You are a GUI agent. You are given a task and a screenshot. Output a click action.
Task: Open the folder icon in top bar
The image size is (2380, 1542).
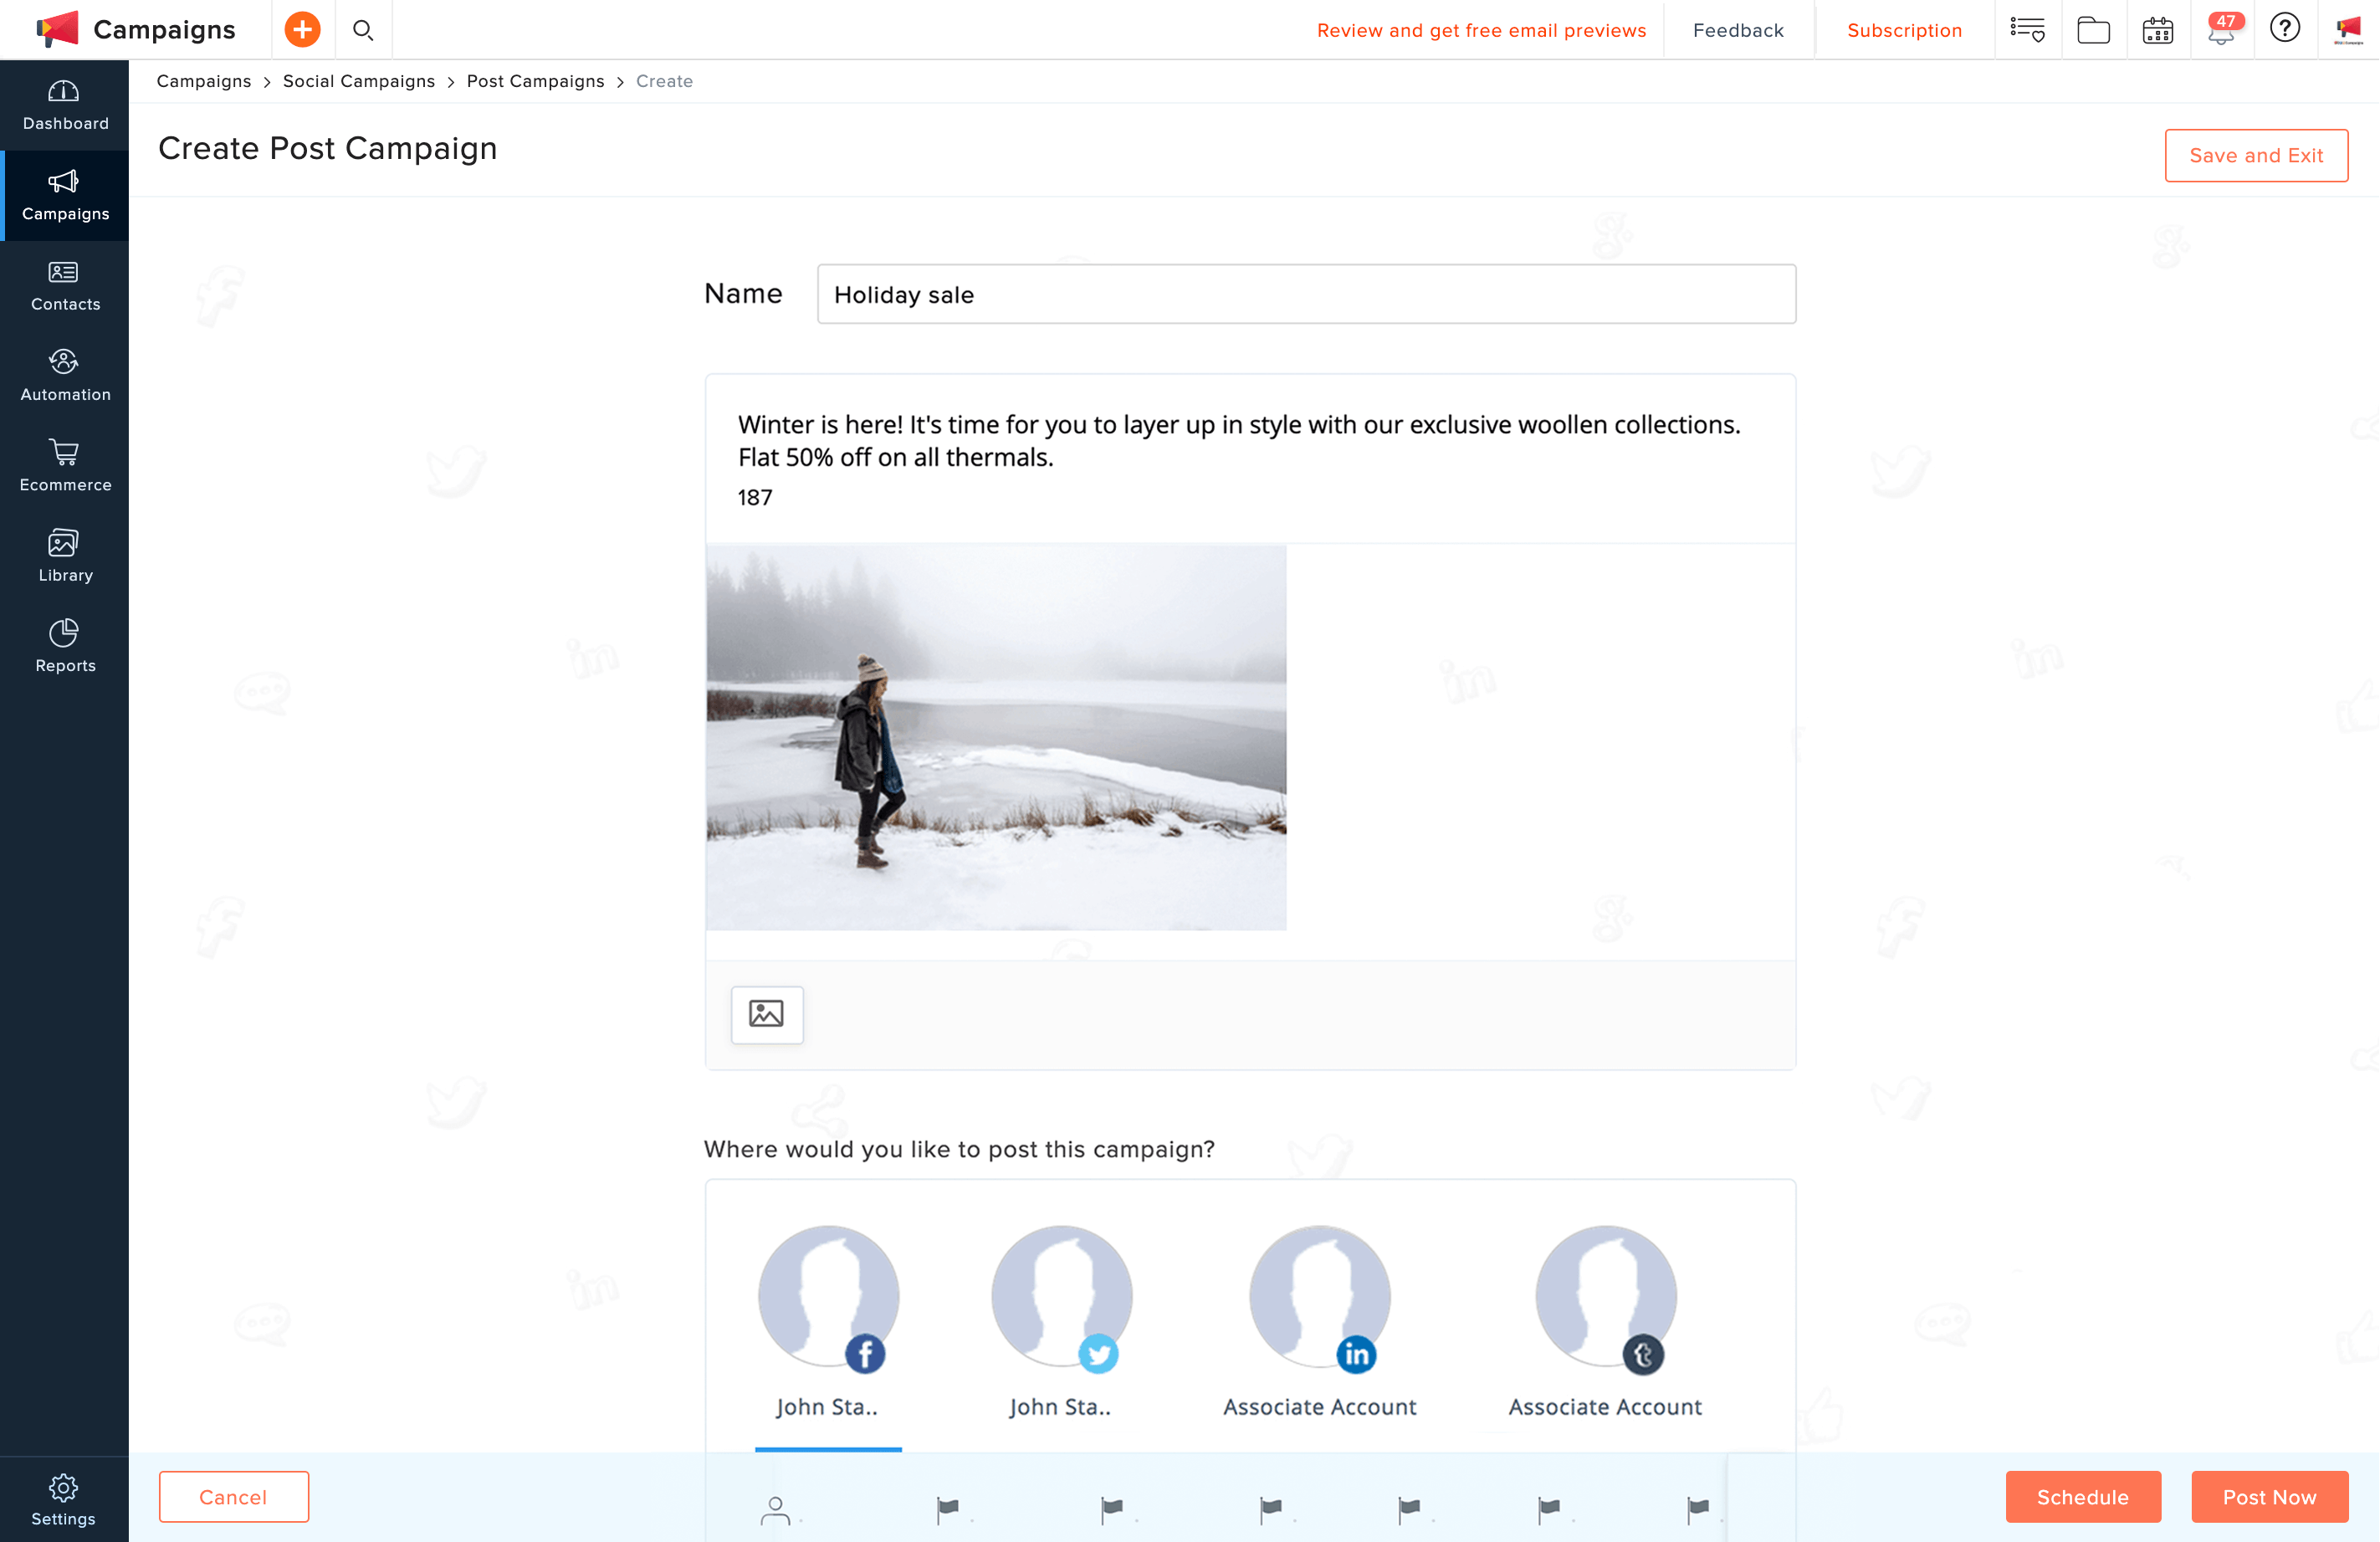2093,30
